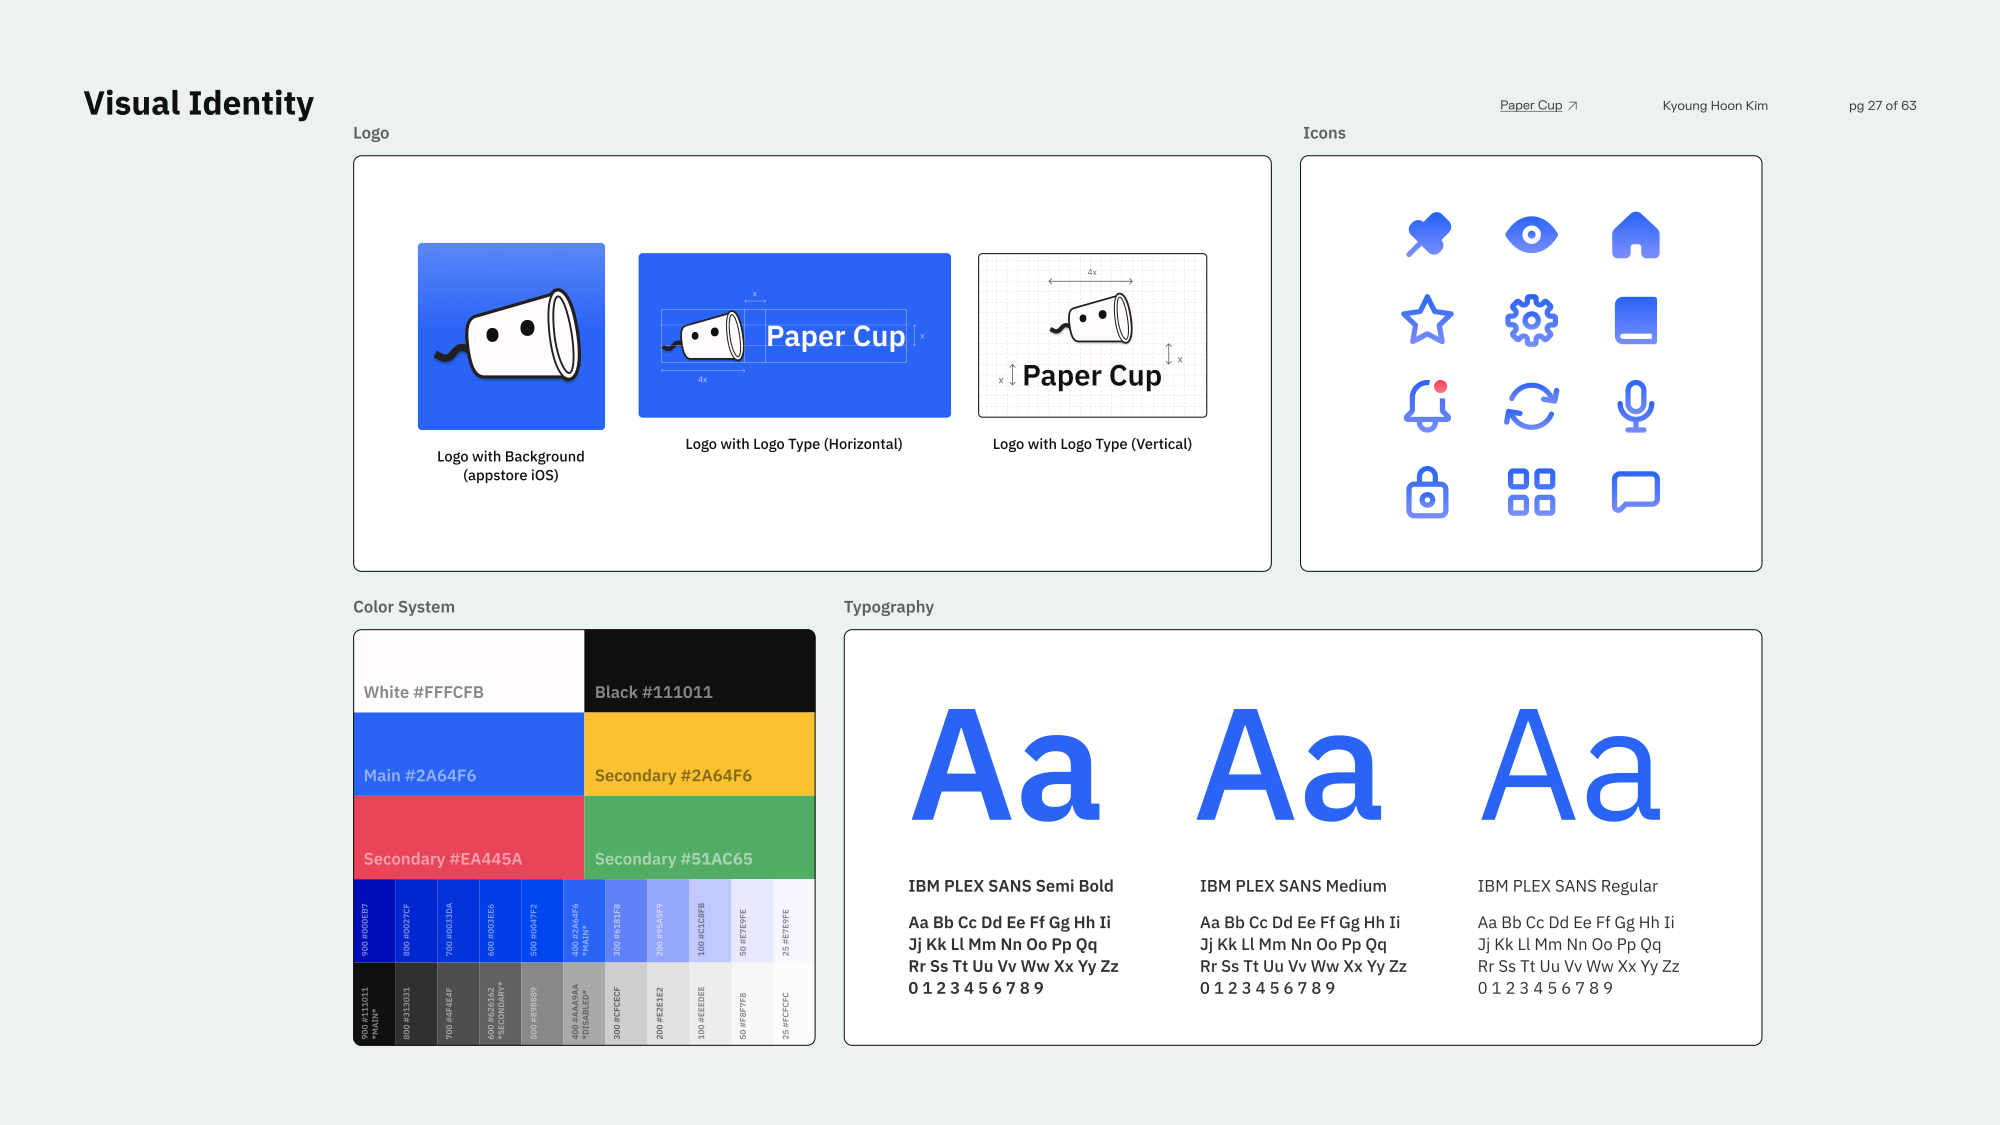Select blue shade 200 #95A5F9
Image resolution: width=2000 pixels, height=1125 pixels.
click(669, 920)
